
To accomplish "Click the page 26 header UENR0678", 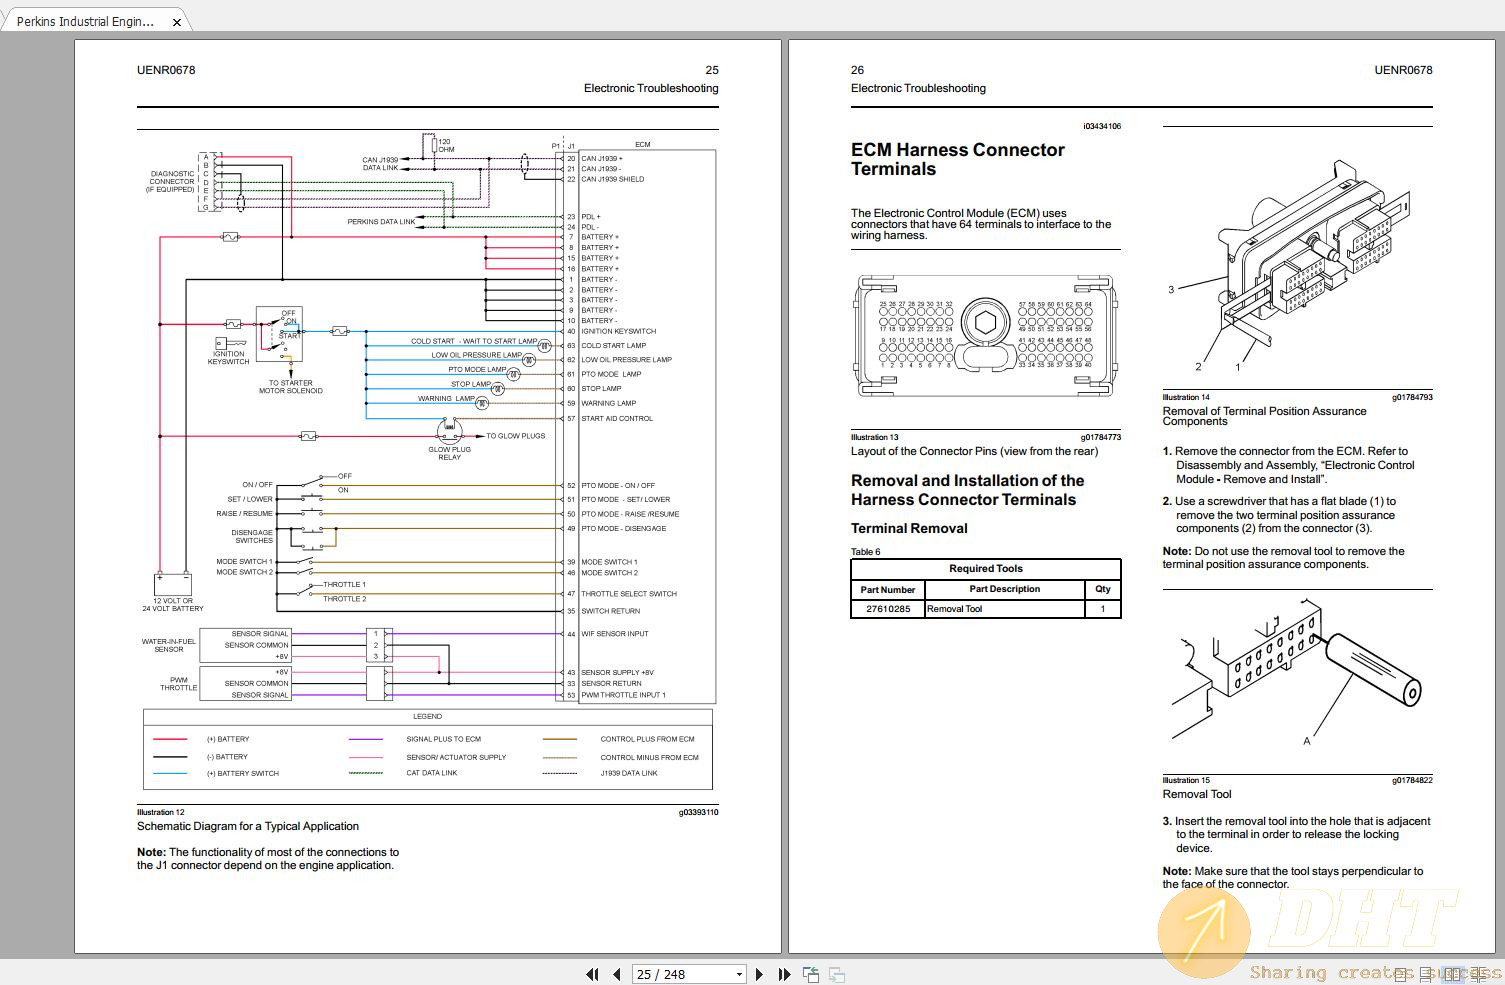I will click(x=1403, y=70).
